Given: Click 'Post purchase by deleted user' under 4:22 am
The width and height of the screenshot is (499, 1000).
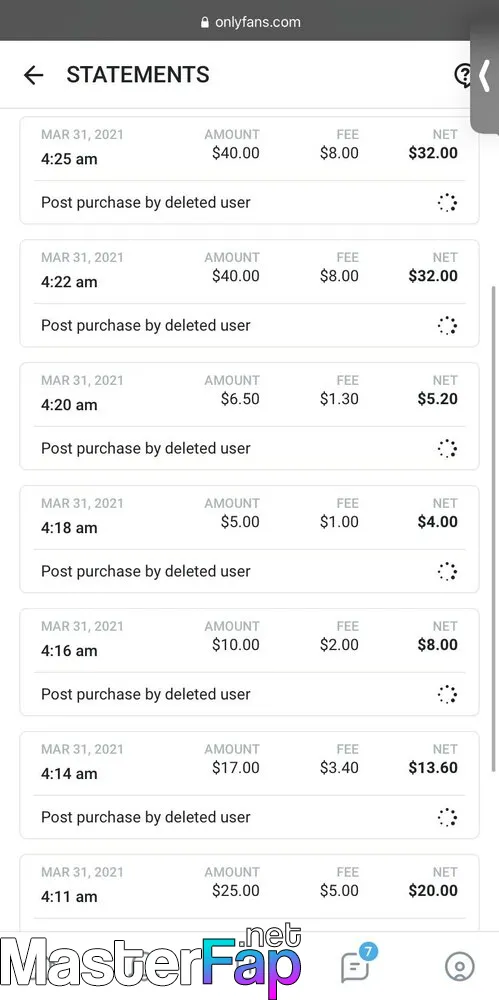Looking at the screenshot, I should [145, 326].
